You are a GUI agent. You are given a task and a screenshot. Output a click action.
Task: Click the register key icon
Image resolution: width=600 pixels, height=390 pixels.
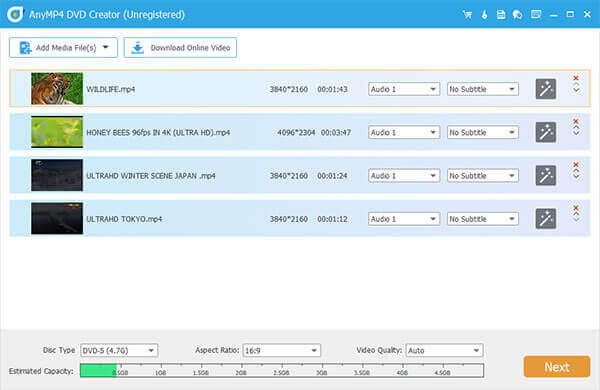tap(484, 15)
